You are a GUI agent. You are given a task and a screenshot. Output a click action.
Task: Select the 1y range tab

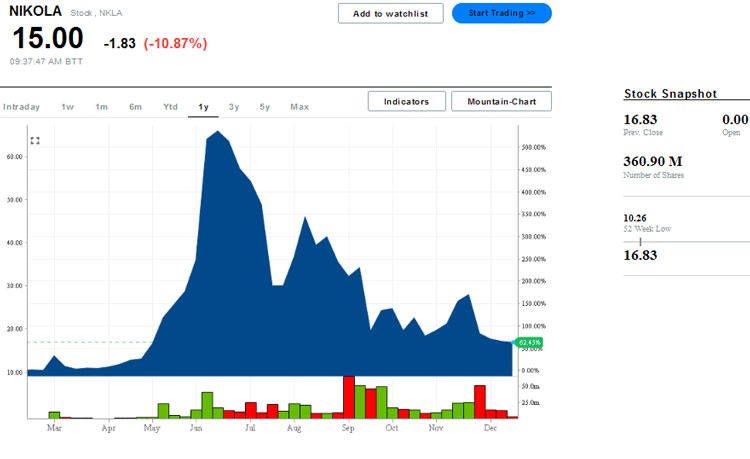click(203, 106)
